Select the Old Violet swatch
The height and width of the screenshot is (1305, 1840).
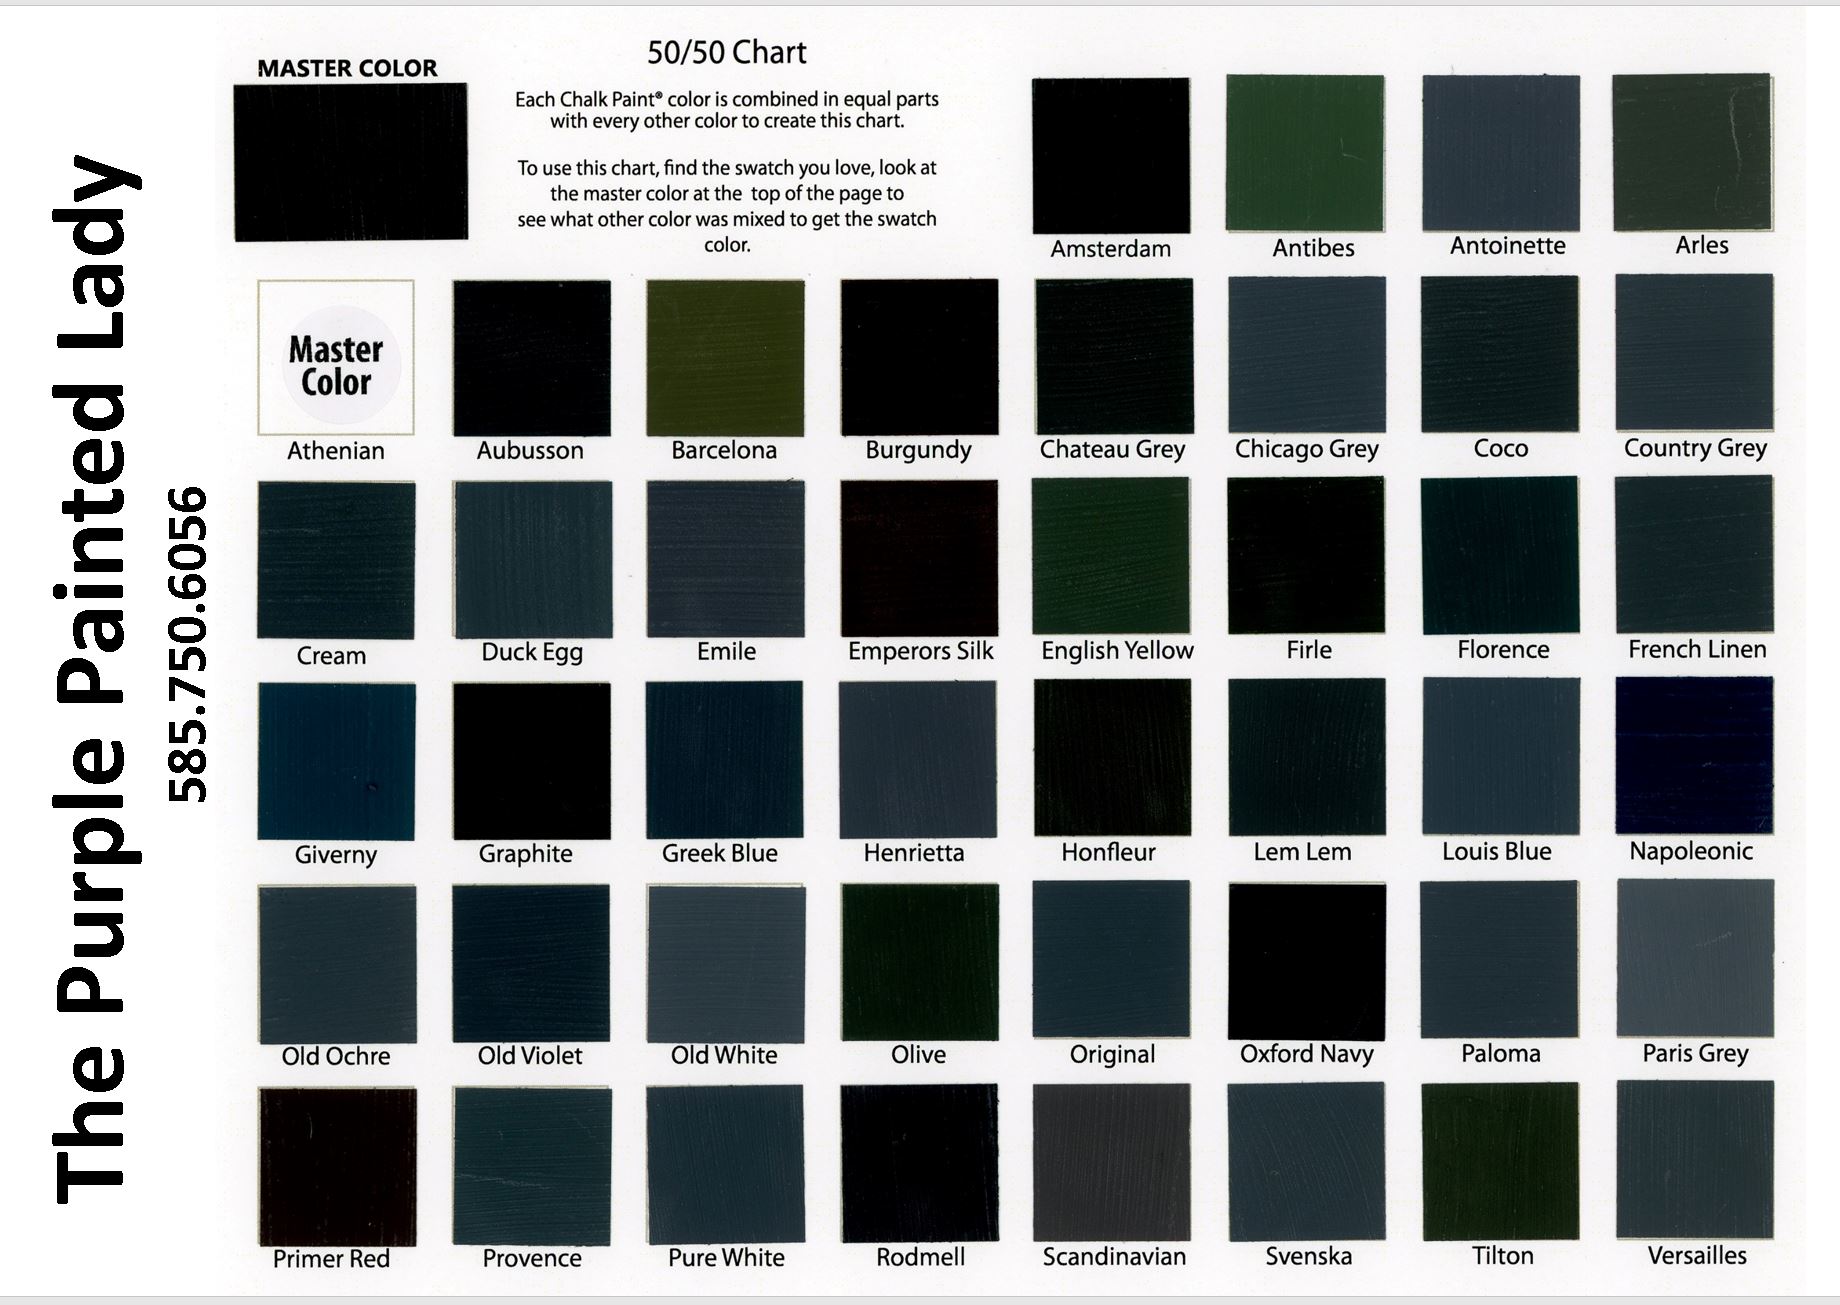531,963
